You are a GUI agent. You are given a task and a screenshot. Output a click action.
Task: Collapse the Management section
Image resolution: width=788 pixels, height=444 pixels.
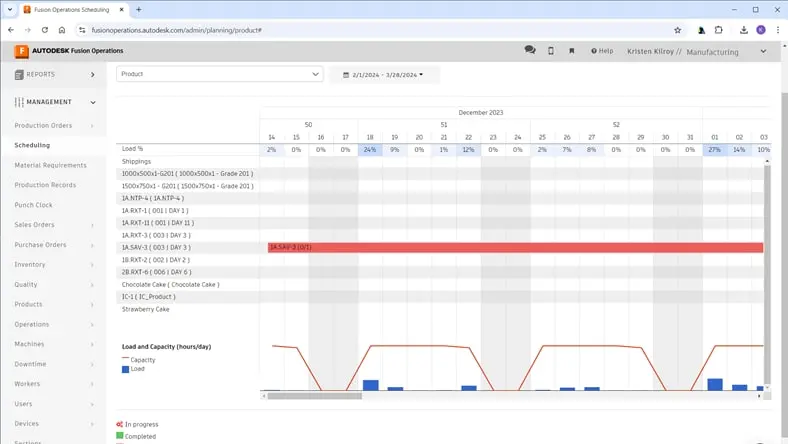click(x=92, y=102)
